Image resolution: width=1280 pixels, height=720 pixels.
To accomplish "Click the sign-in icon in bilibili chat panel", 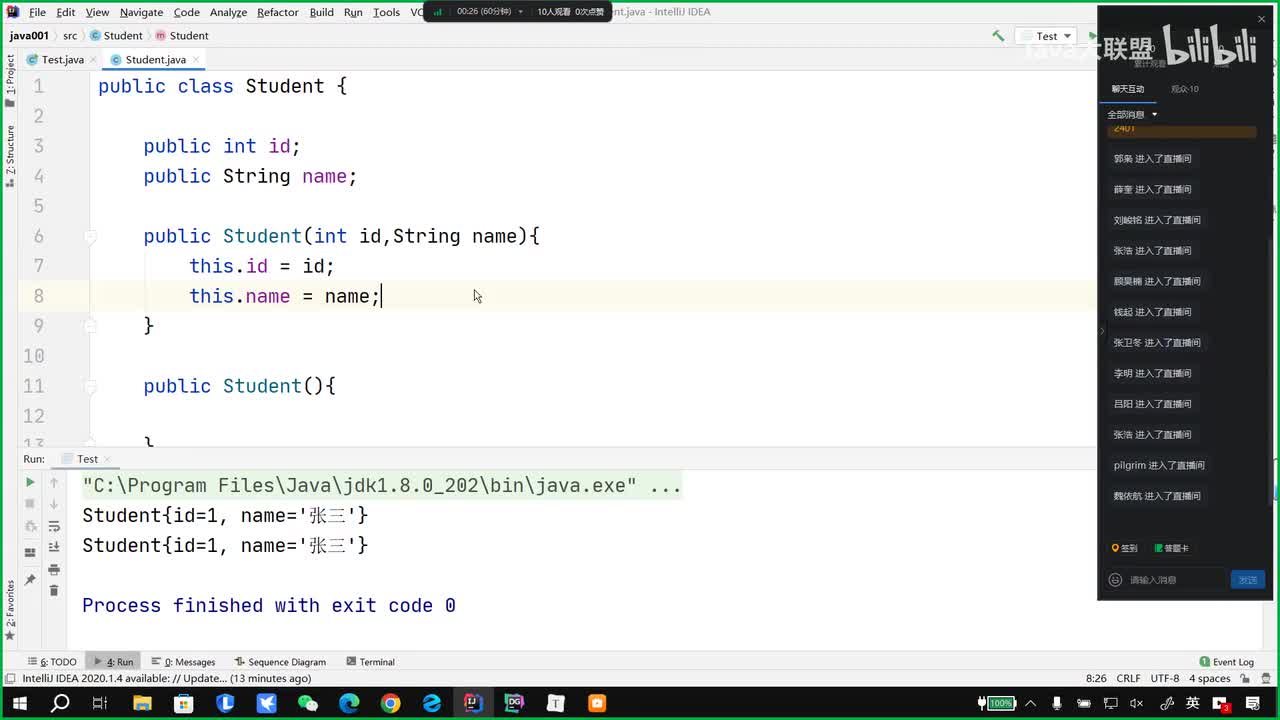I will 1125,548.
